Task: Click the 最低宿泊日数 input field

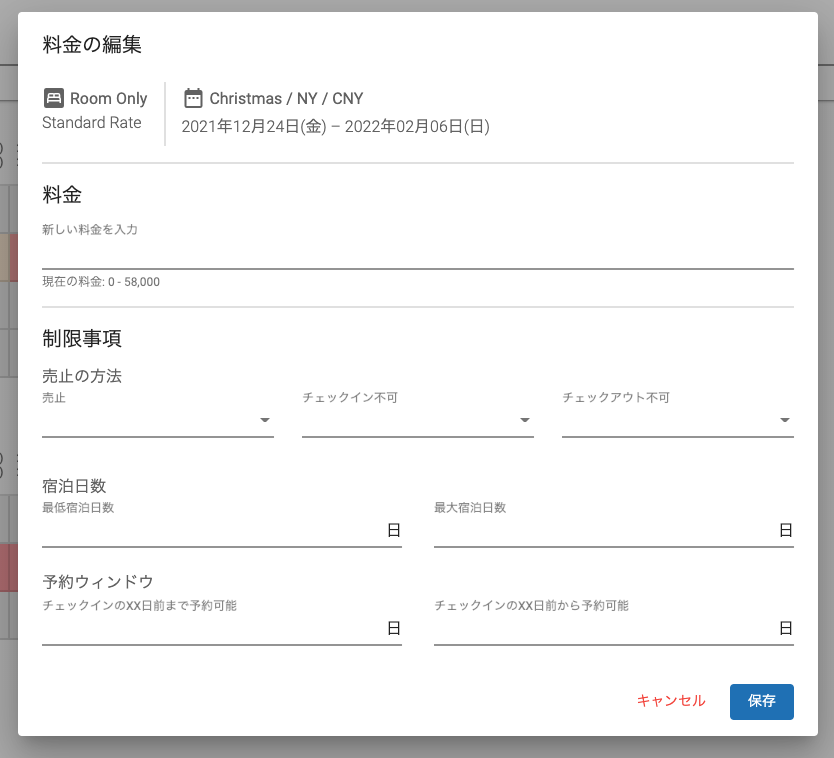Action: [x=212, y=531]
